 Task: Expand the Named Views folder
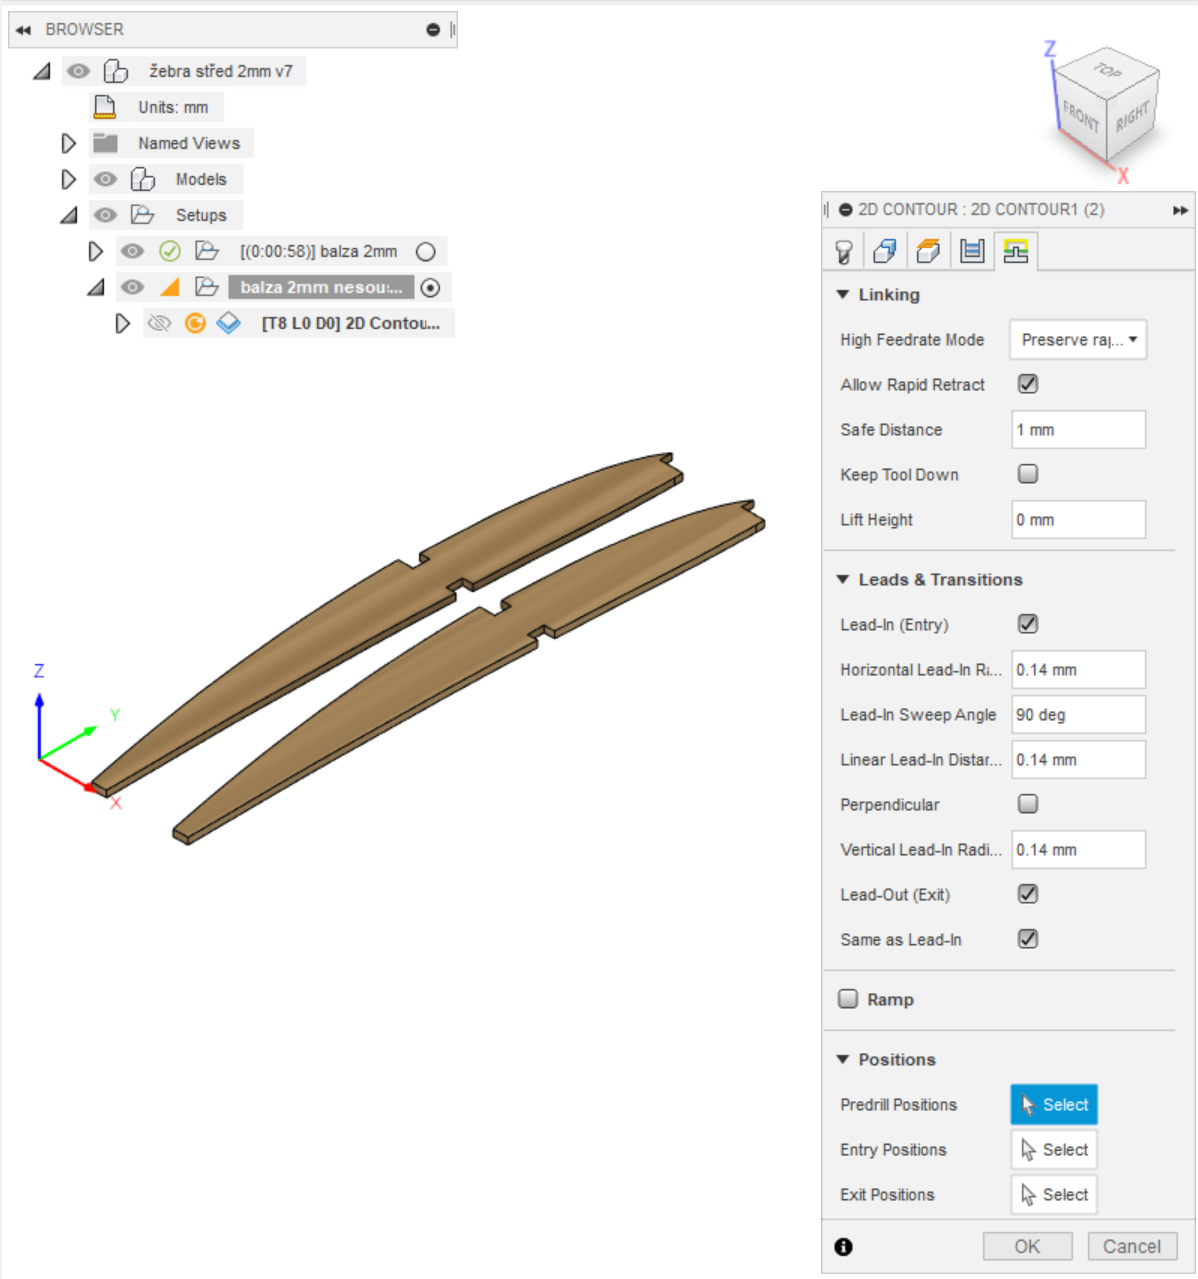pos(68,144)
